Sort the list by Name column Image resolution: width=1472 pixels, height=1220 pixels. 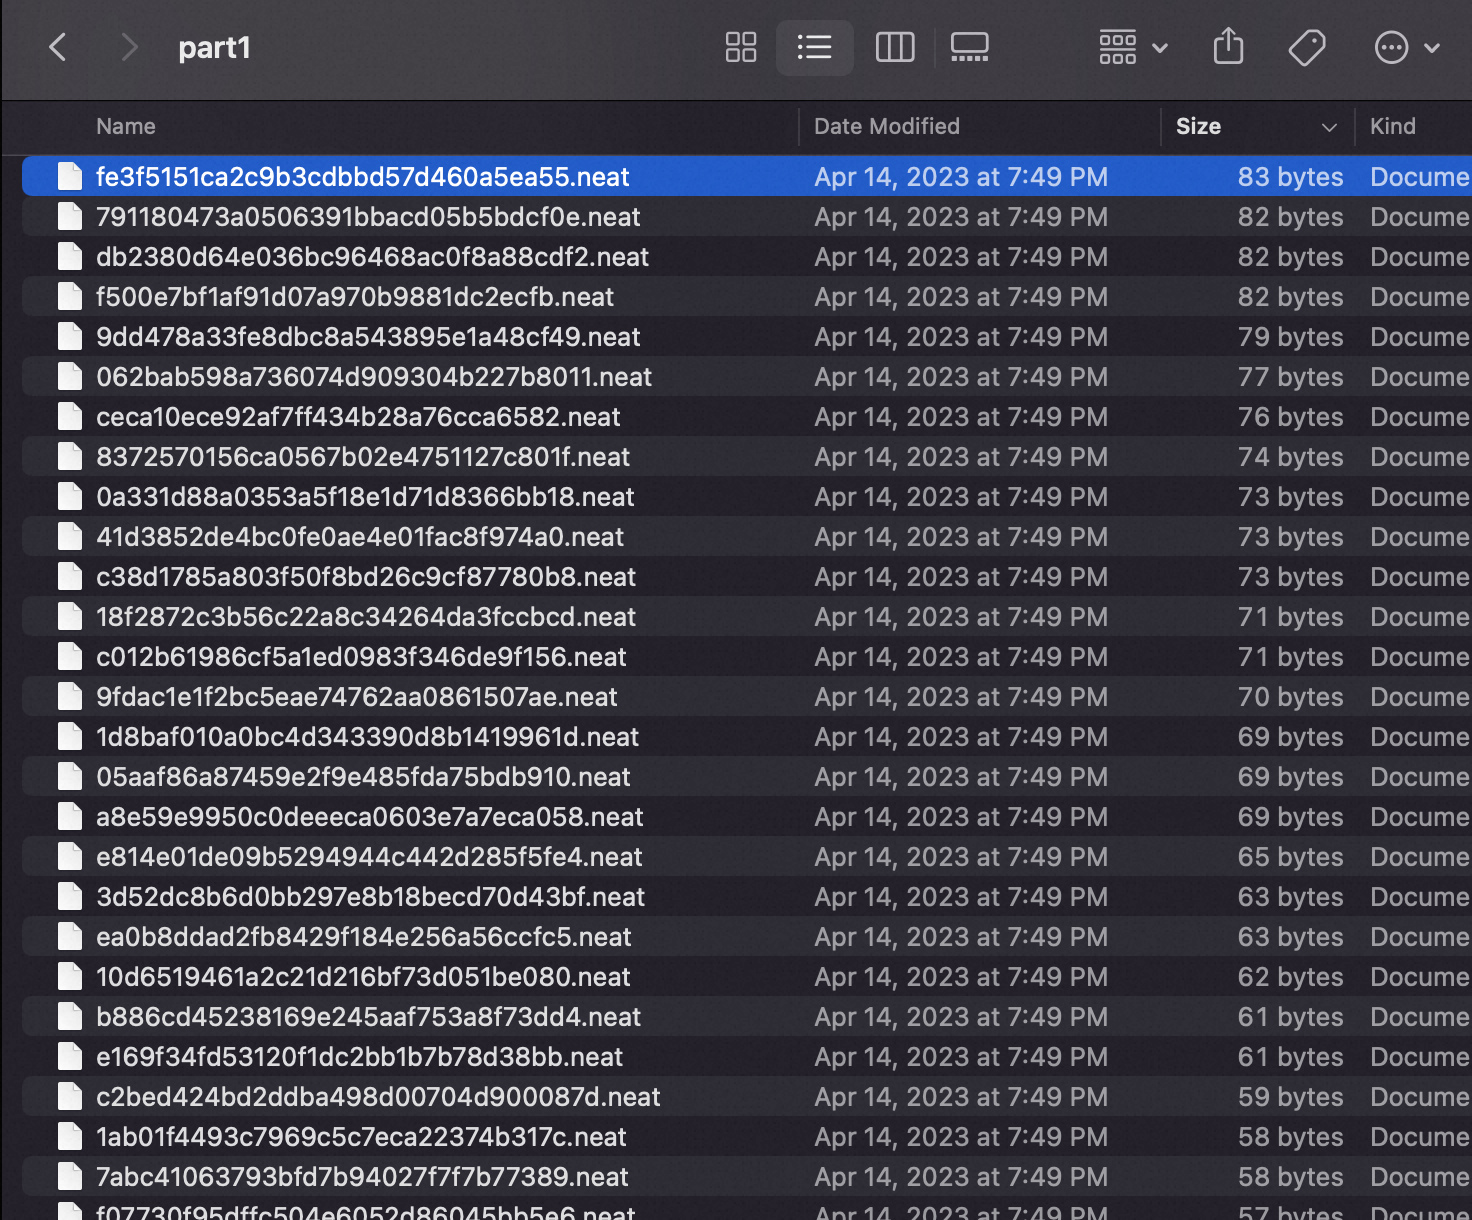coord(125,126)
